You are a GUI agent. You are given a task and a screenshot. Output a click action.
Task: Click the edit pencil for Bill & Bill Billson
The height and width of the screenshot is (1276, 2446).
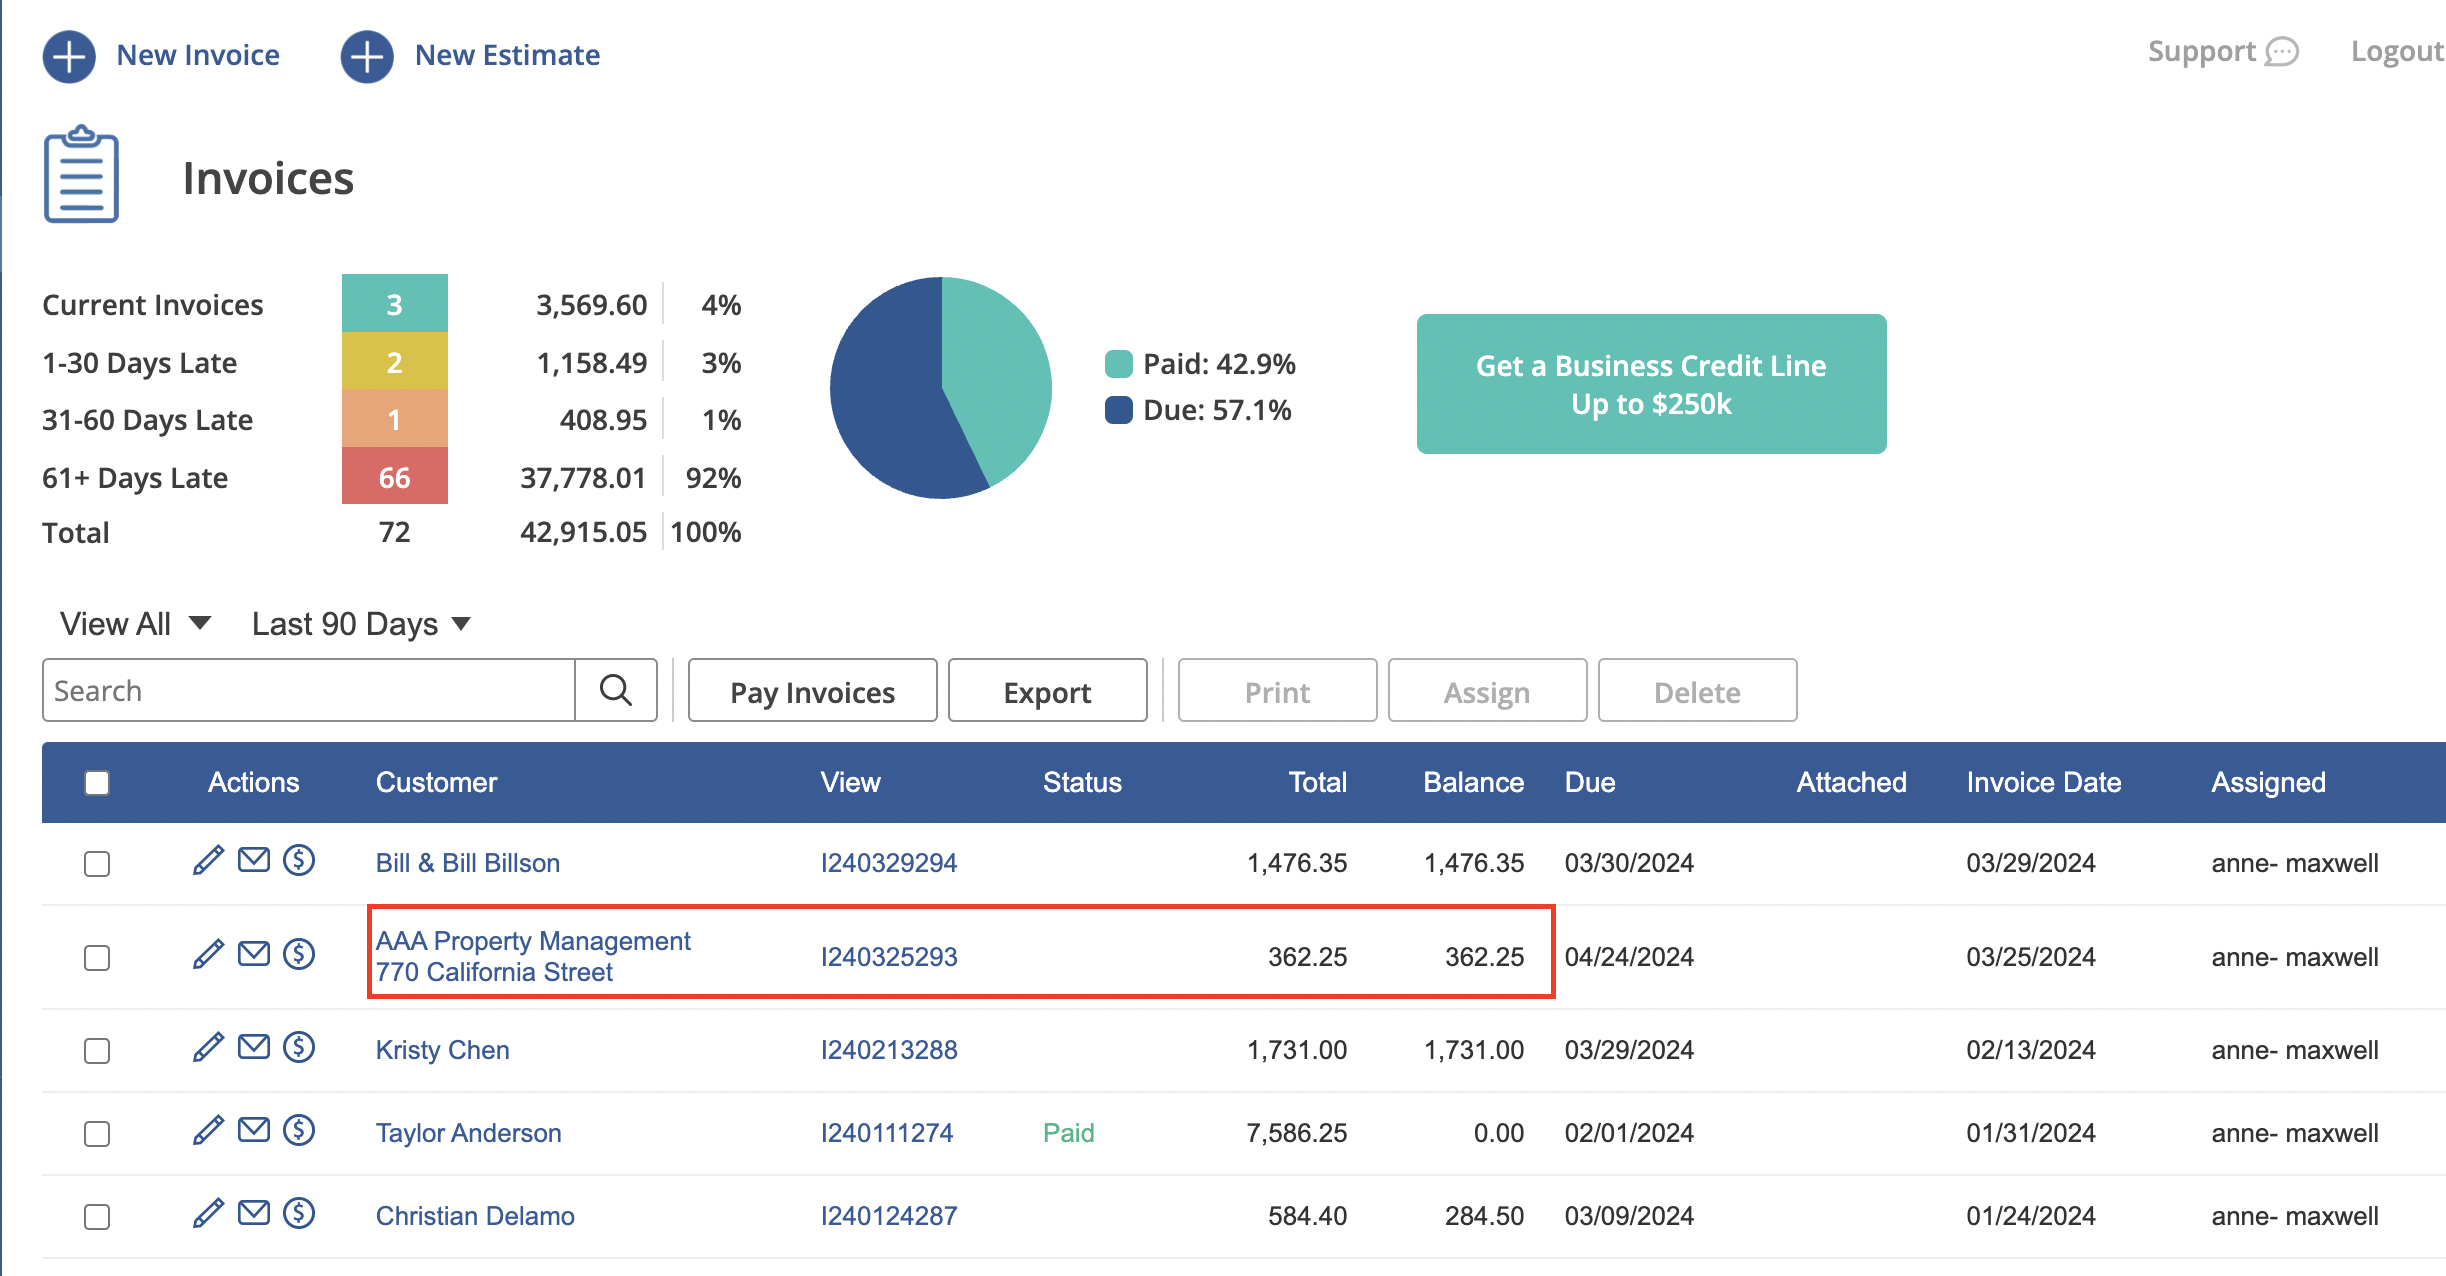coord(208,861)
